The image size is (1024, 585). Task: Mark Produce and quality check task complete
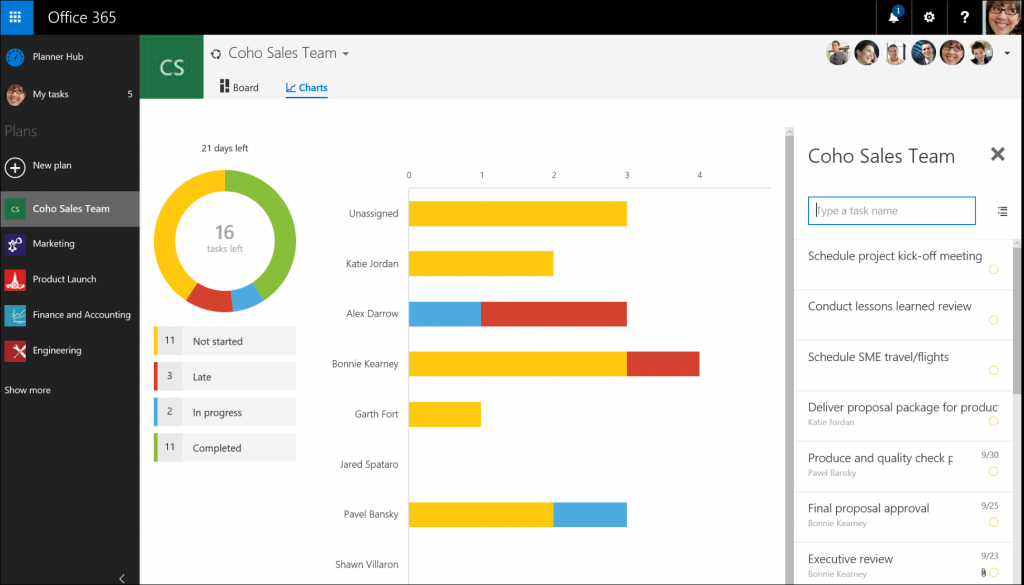pos(993,471)
